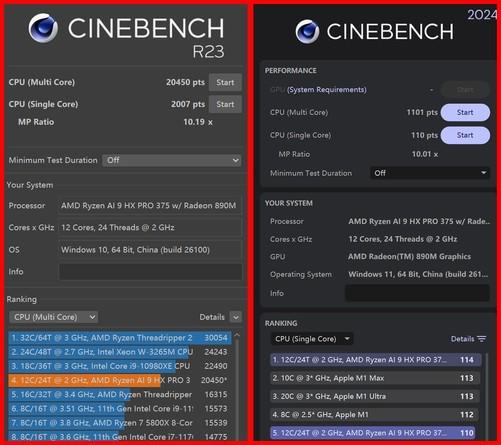Open R23 ranking CPU (Multi Core) dropdown

[x=53, y=317]
